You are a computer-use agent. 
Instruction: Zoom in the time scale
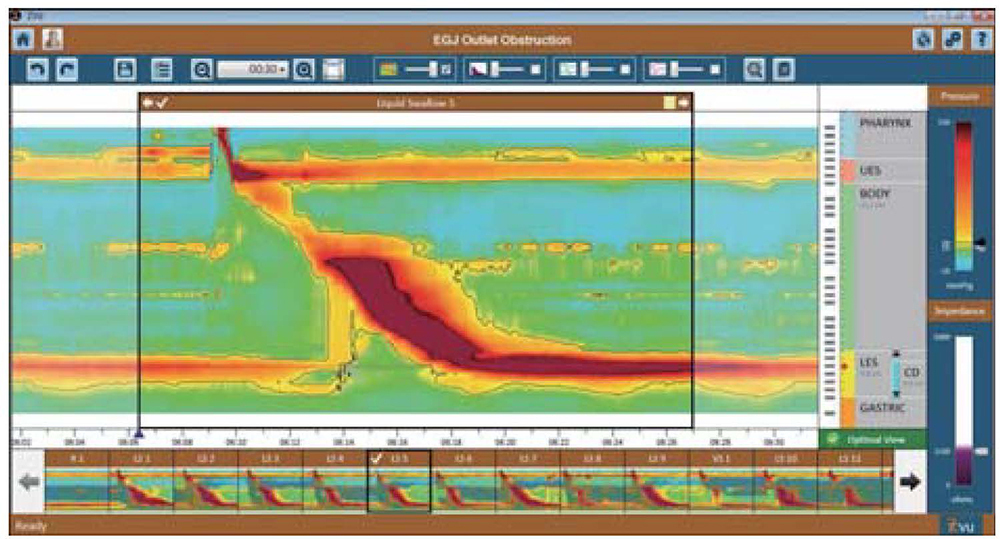(304, 70)
